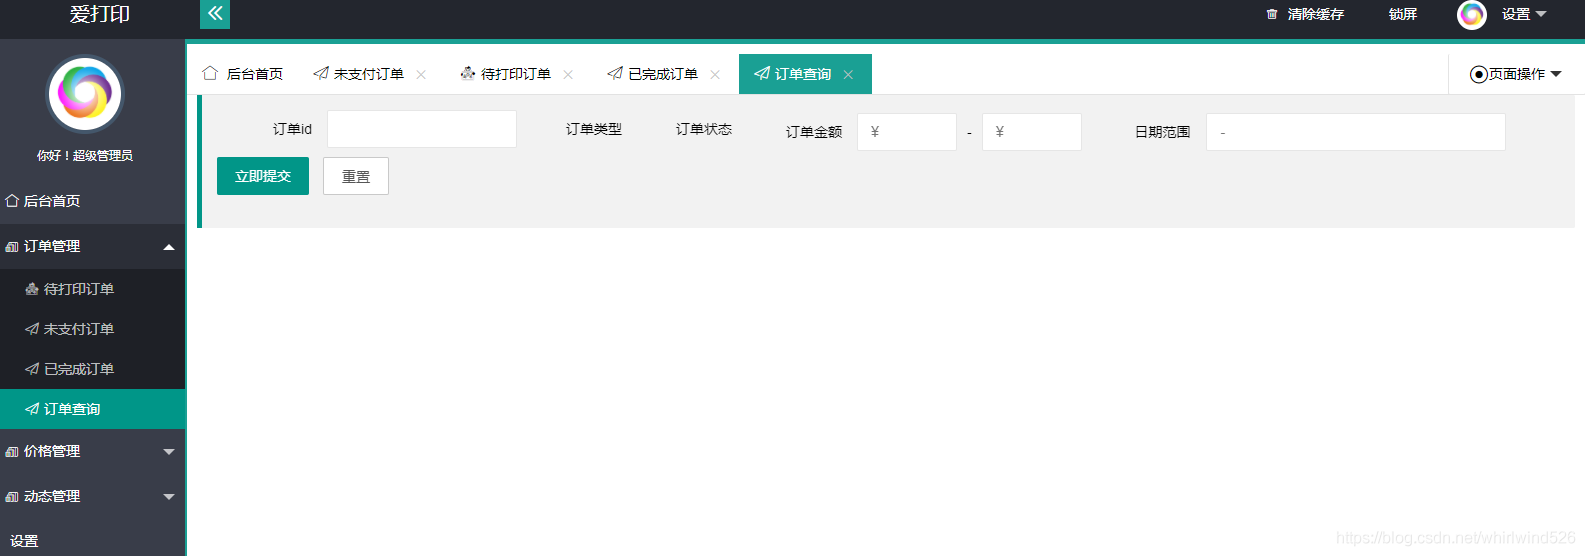Click icon beside sidebar 待打印订单

(x=32, y=289)
